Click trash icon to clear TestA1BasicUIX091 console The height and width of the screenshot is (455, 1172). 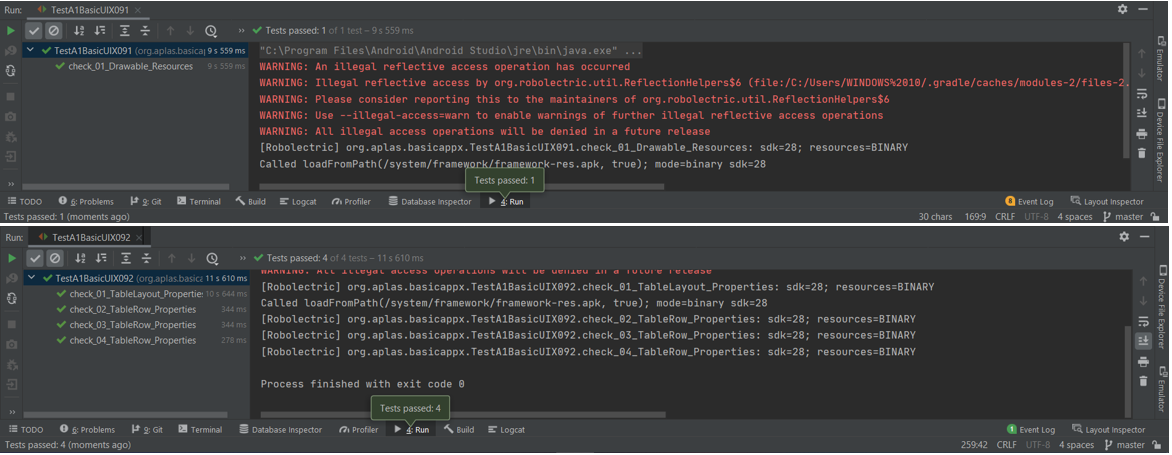[x=1142, y=153]
